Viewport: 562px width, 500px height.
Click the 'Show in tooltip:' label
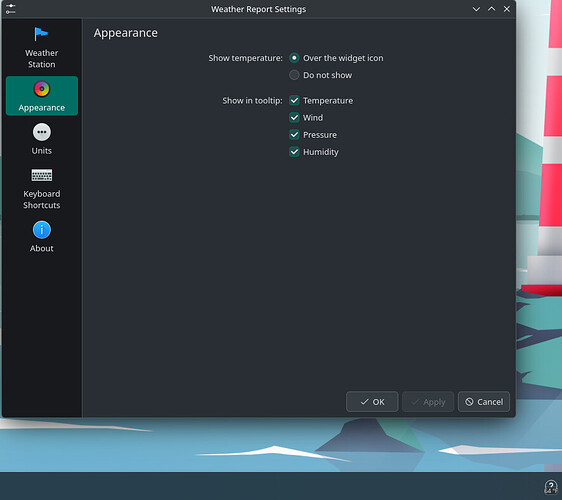252,101
